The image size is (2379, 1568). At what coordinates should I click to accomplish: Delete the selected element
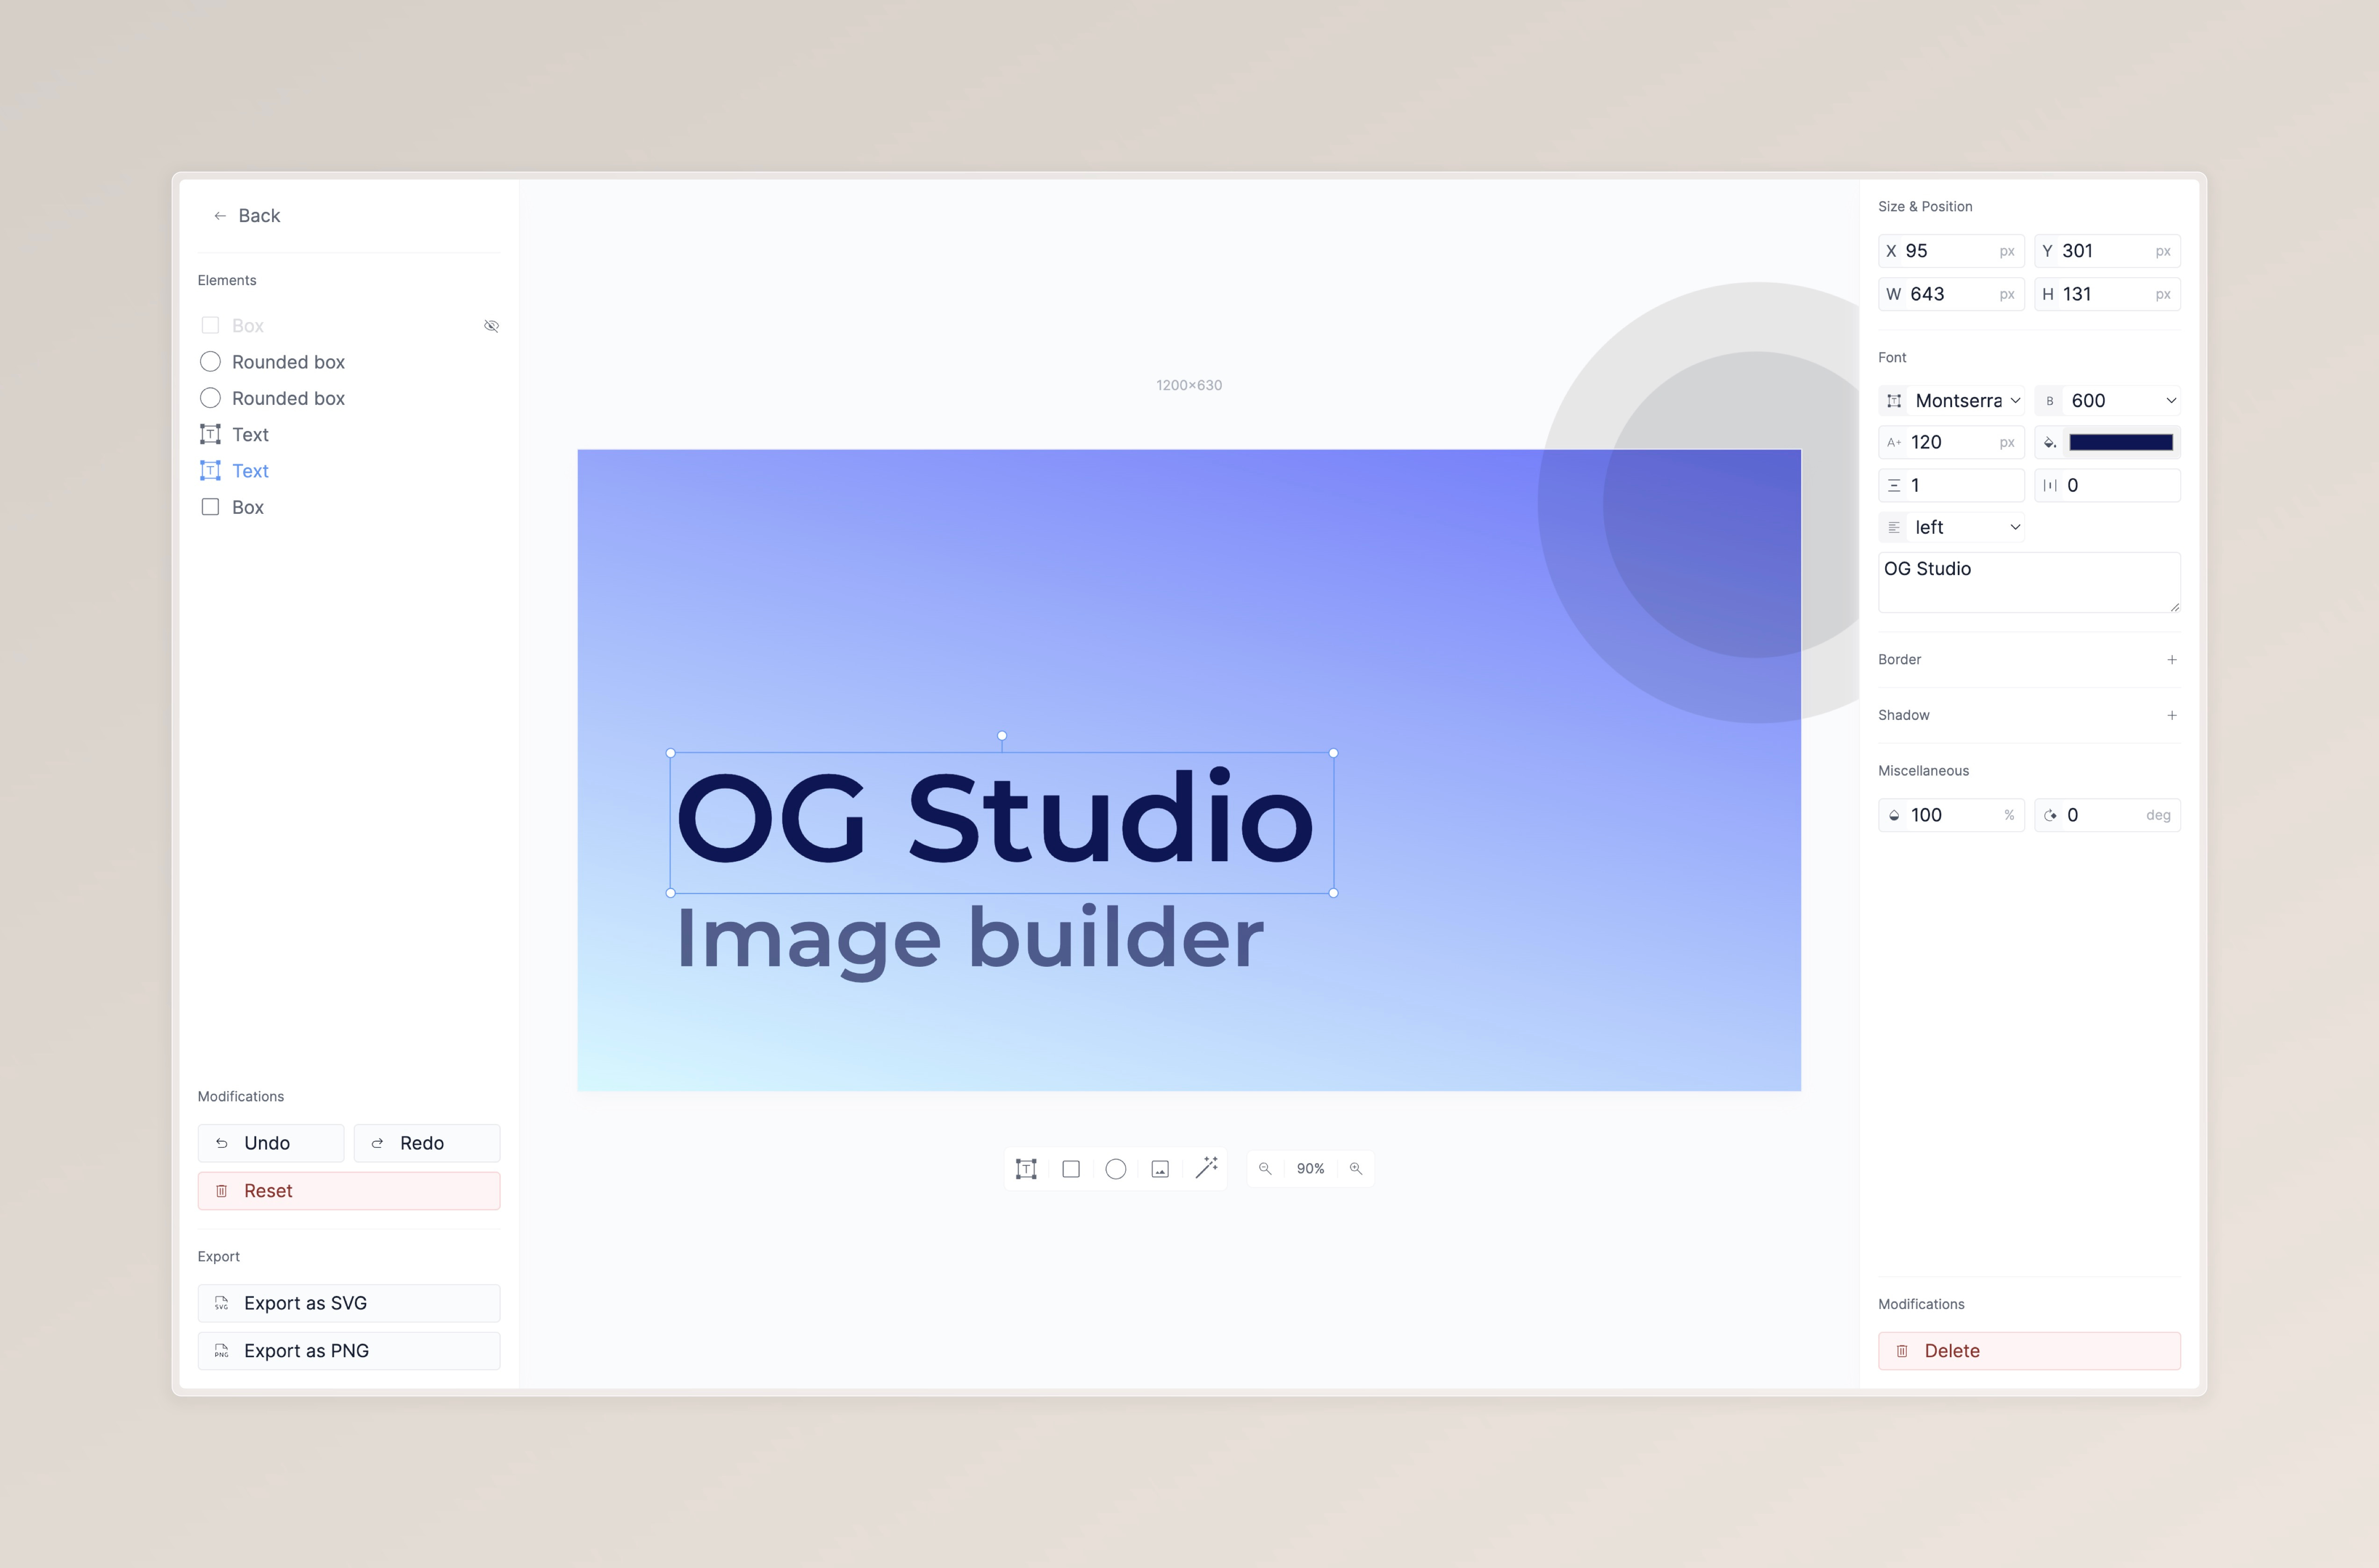tap(2029, 1351)
